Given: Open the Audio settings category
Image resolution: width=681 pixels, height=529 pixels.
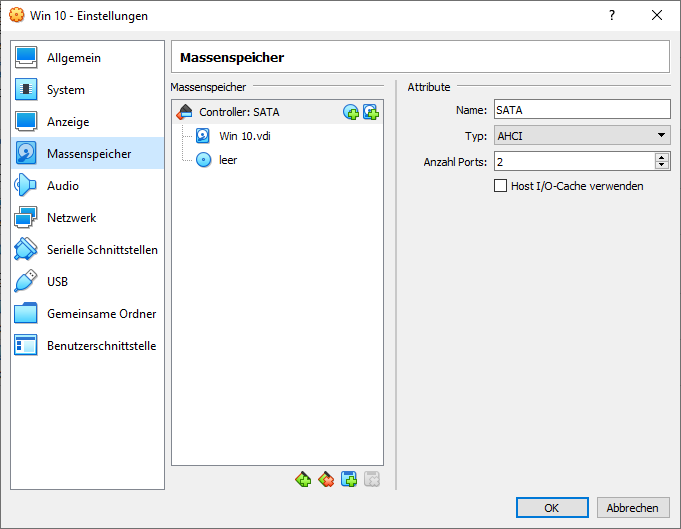Looking at the screenshot, I should coord(87,185).
